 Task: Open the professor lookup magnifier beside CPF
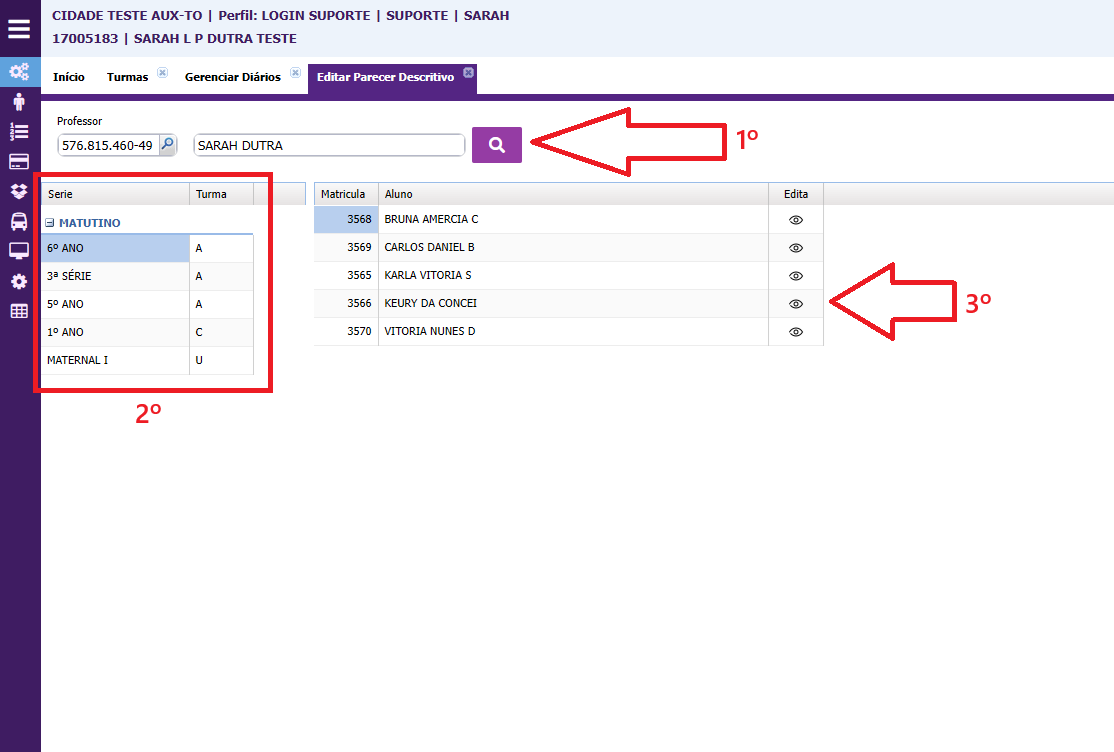(168, 145)
